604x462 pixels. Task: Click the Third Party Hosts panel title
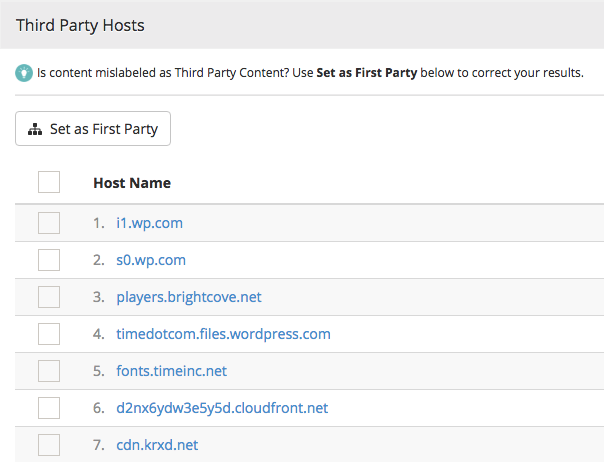click(80, 25)
